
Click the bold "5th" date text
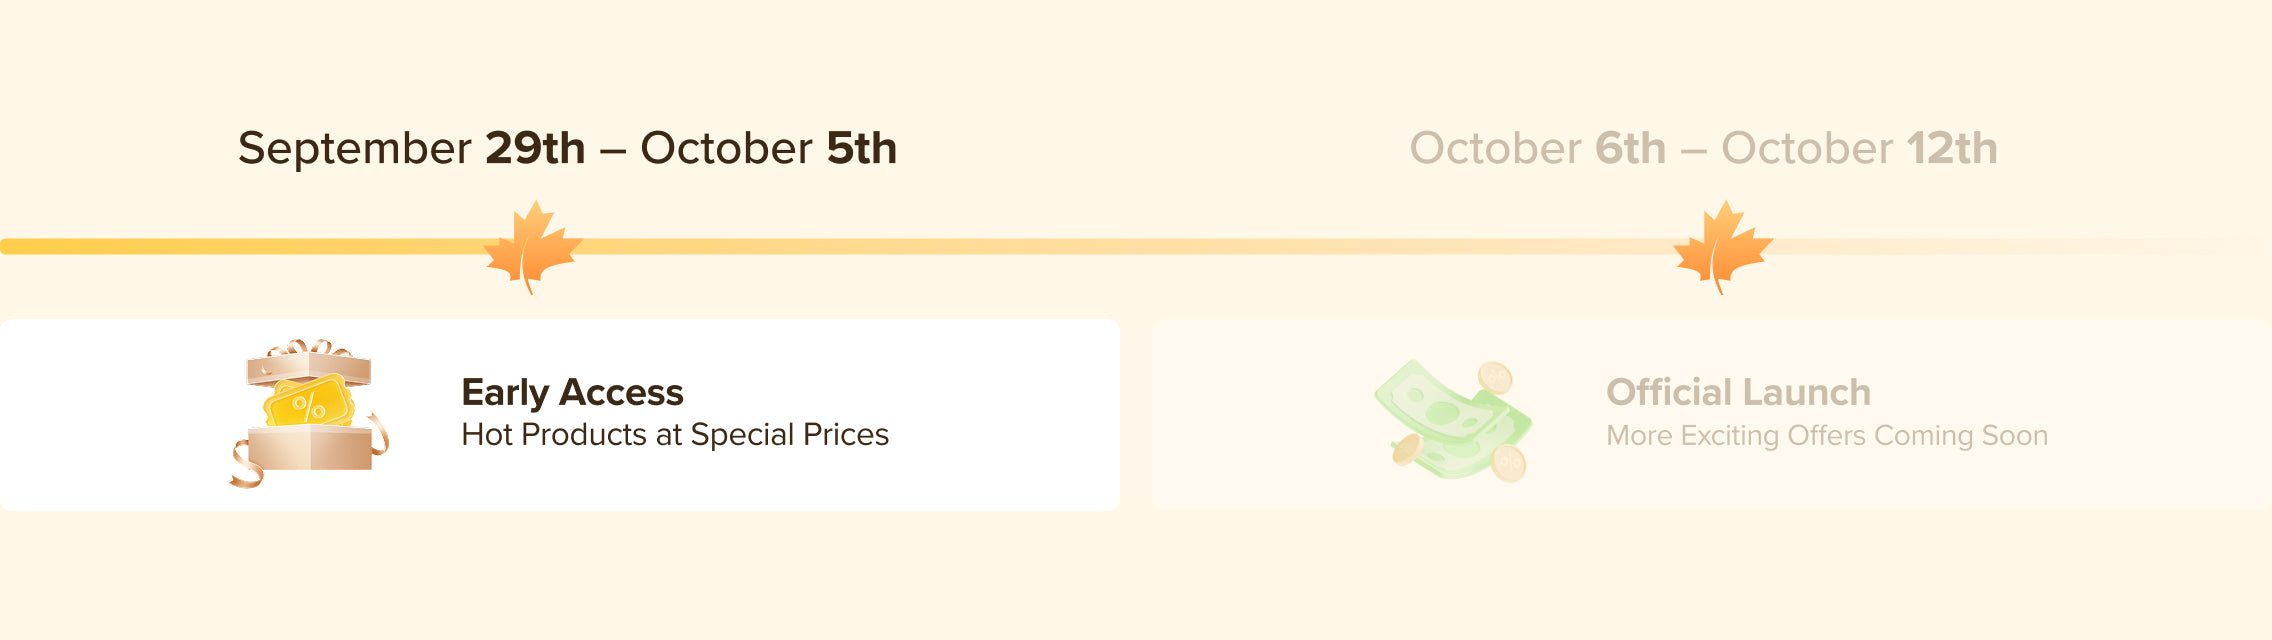861,148
